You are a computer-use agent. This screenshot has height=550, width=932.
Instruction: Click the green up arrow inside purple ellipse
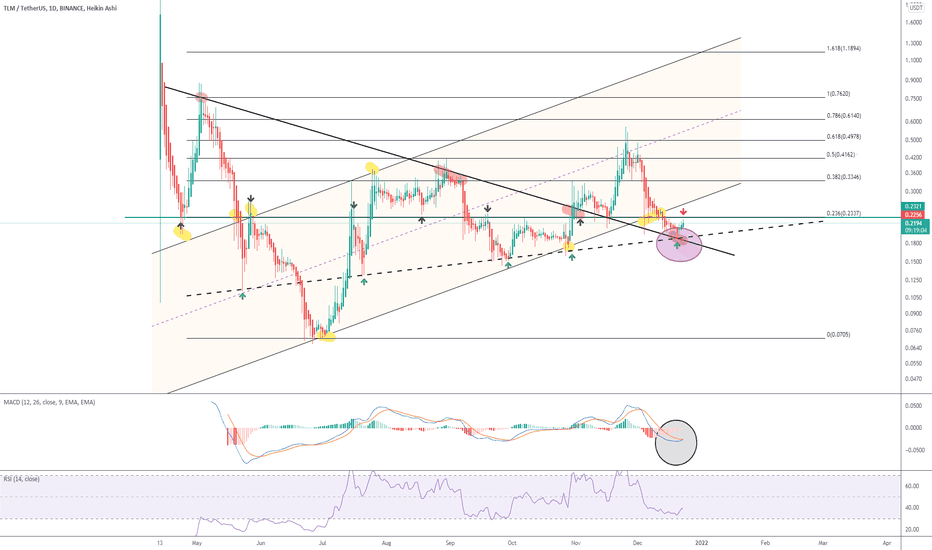(x=677, y=244)
